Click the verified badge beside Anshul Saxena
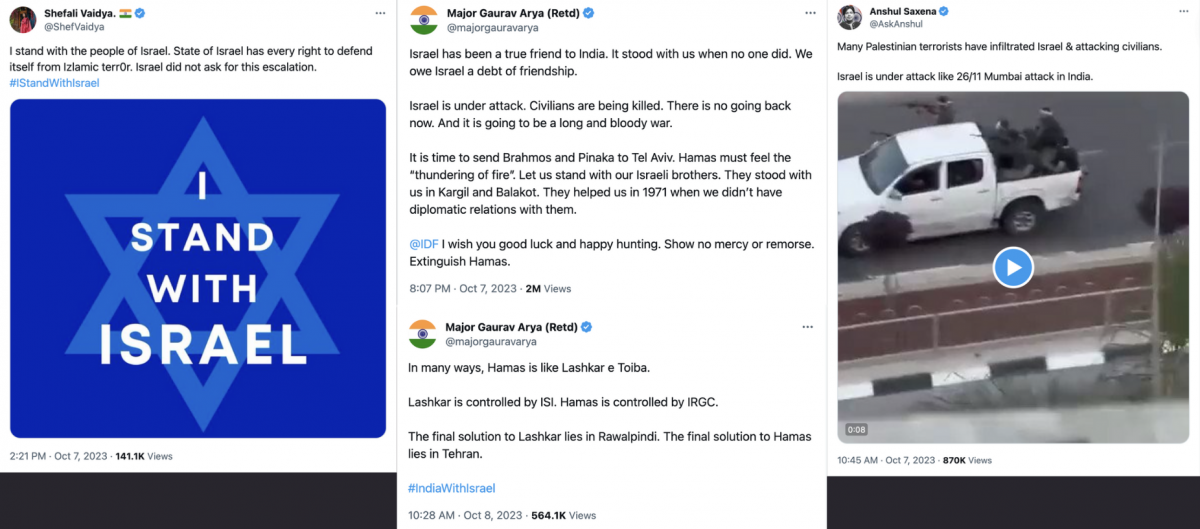The image size is (1200, 529). 943,11
